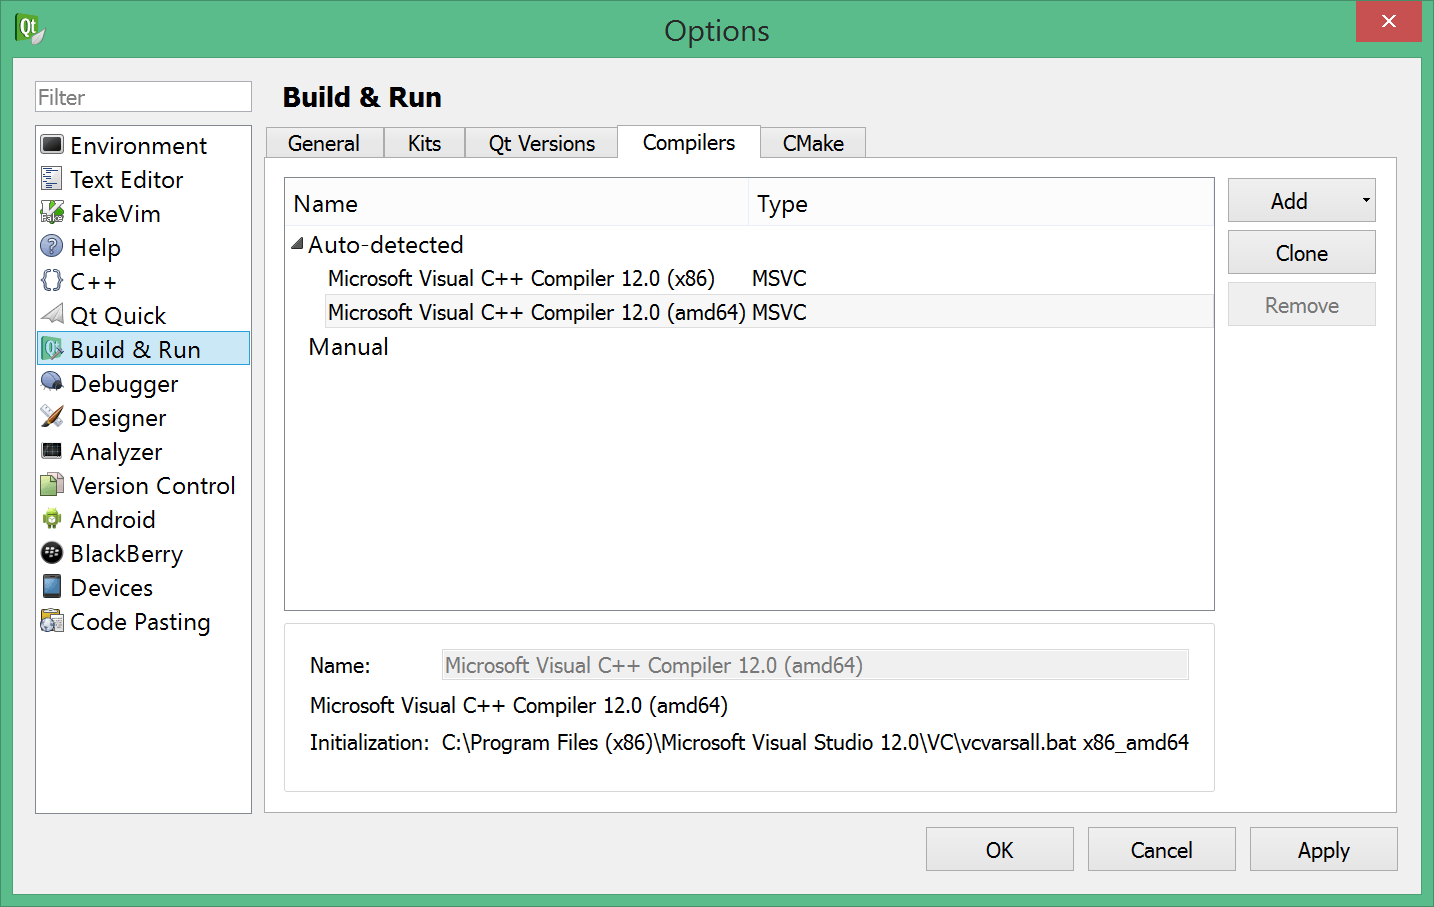Click the MSVC type cell for amd64
1434x907 pixels.
point(779,312)
